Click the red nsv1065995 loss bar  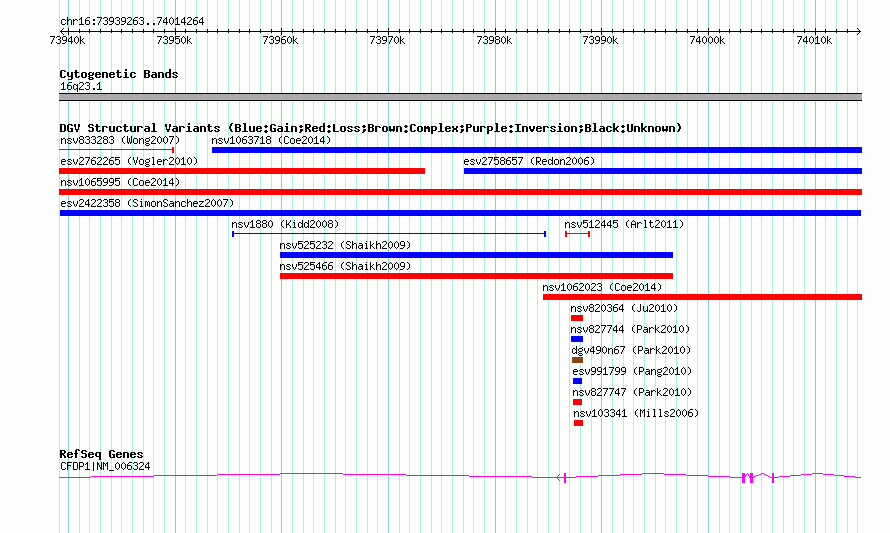pos(460,192)
